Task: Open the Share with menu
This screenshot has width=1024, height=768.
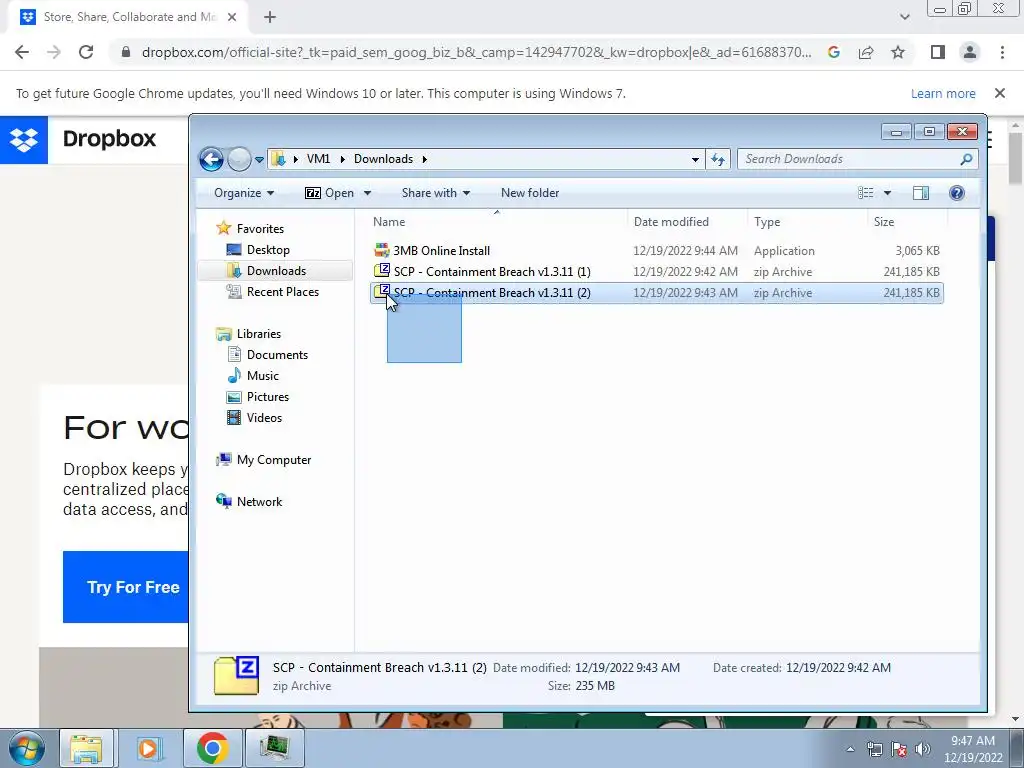Action: click(436, 193)
